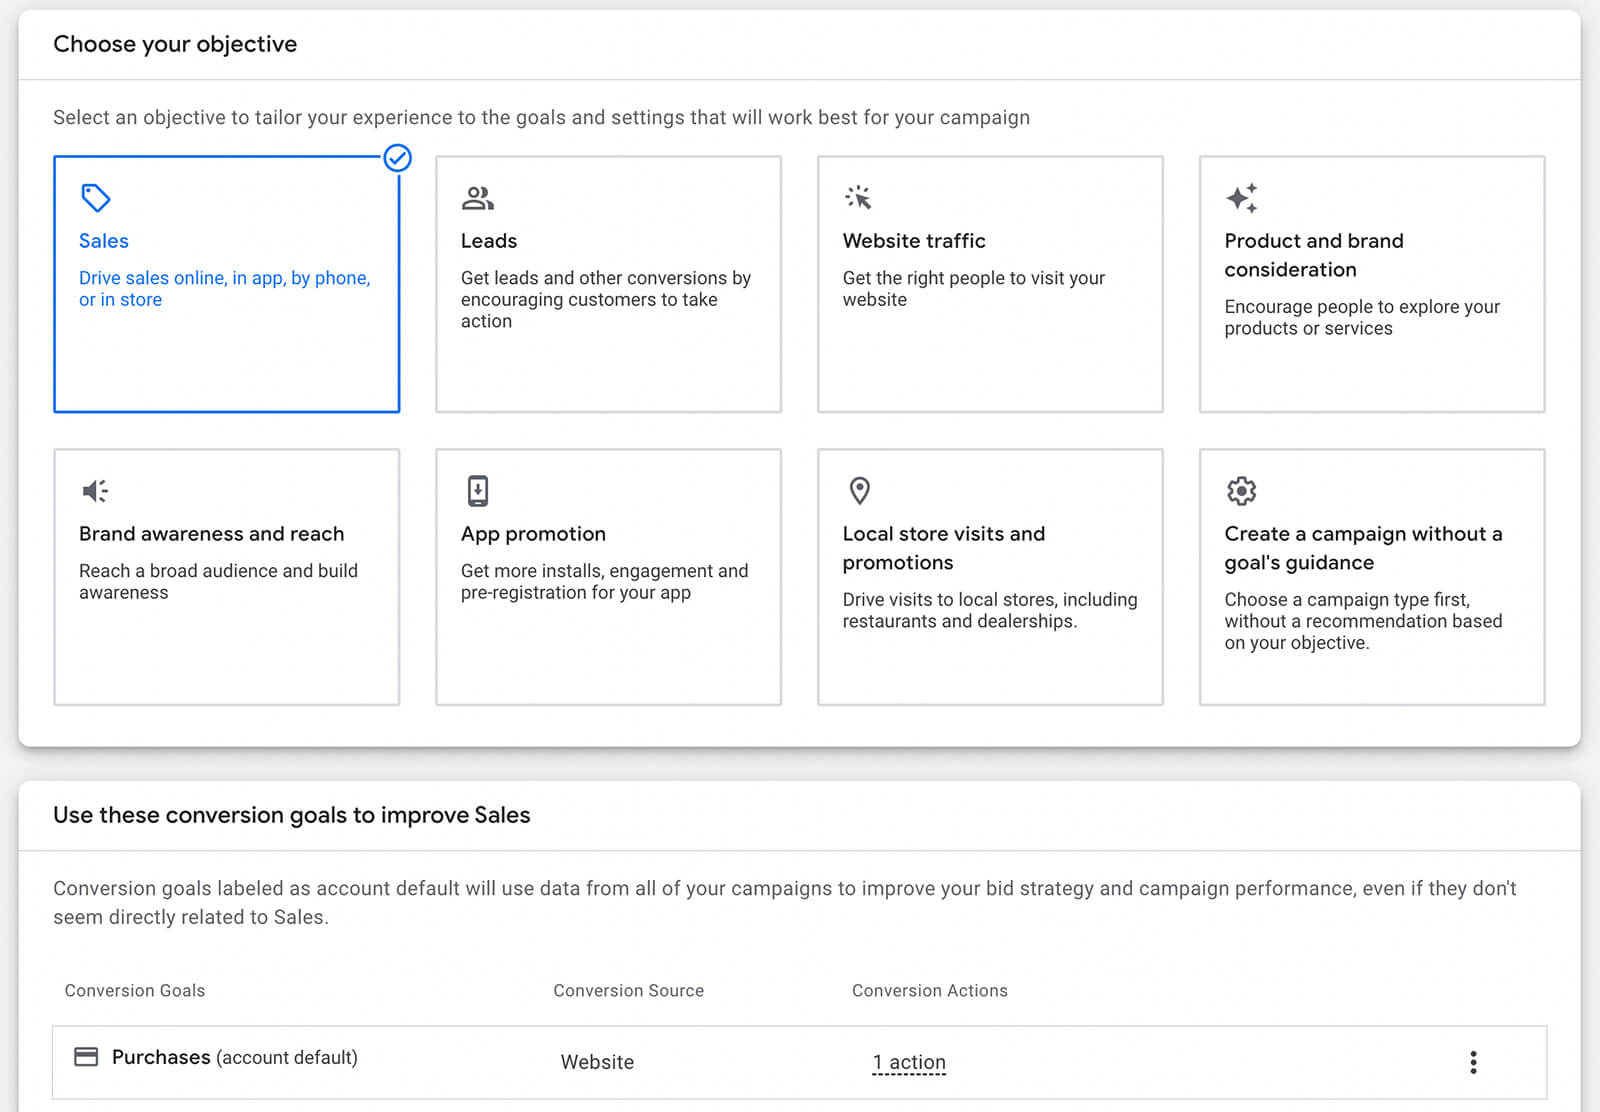This screenshot has height=1112, width=1600.
Task: Click Encourage people to explore description
Action: tap(1362, 318)
